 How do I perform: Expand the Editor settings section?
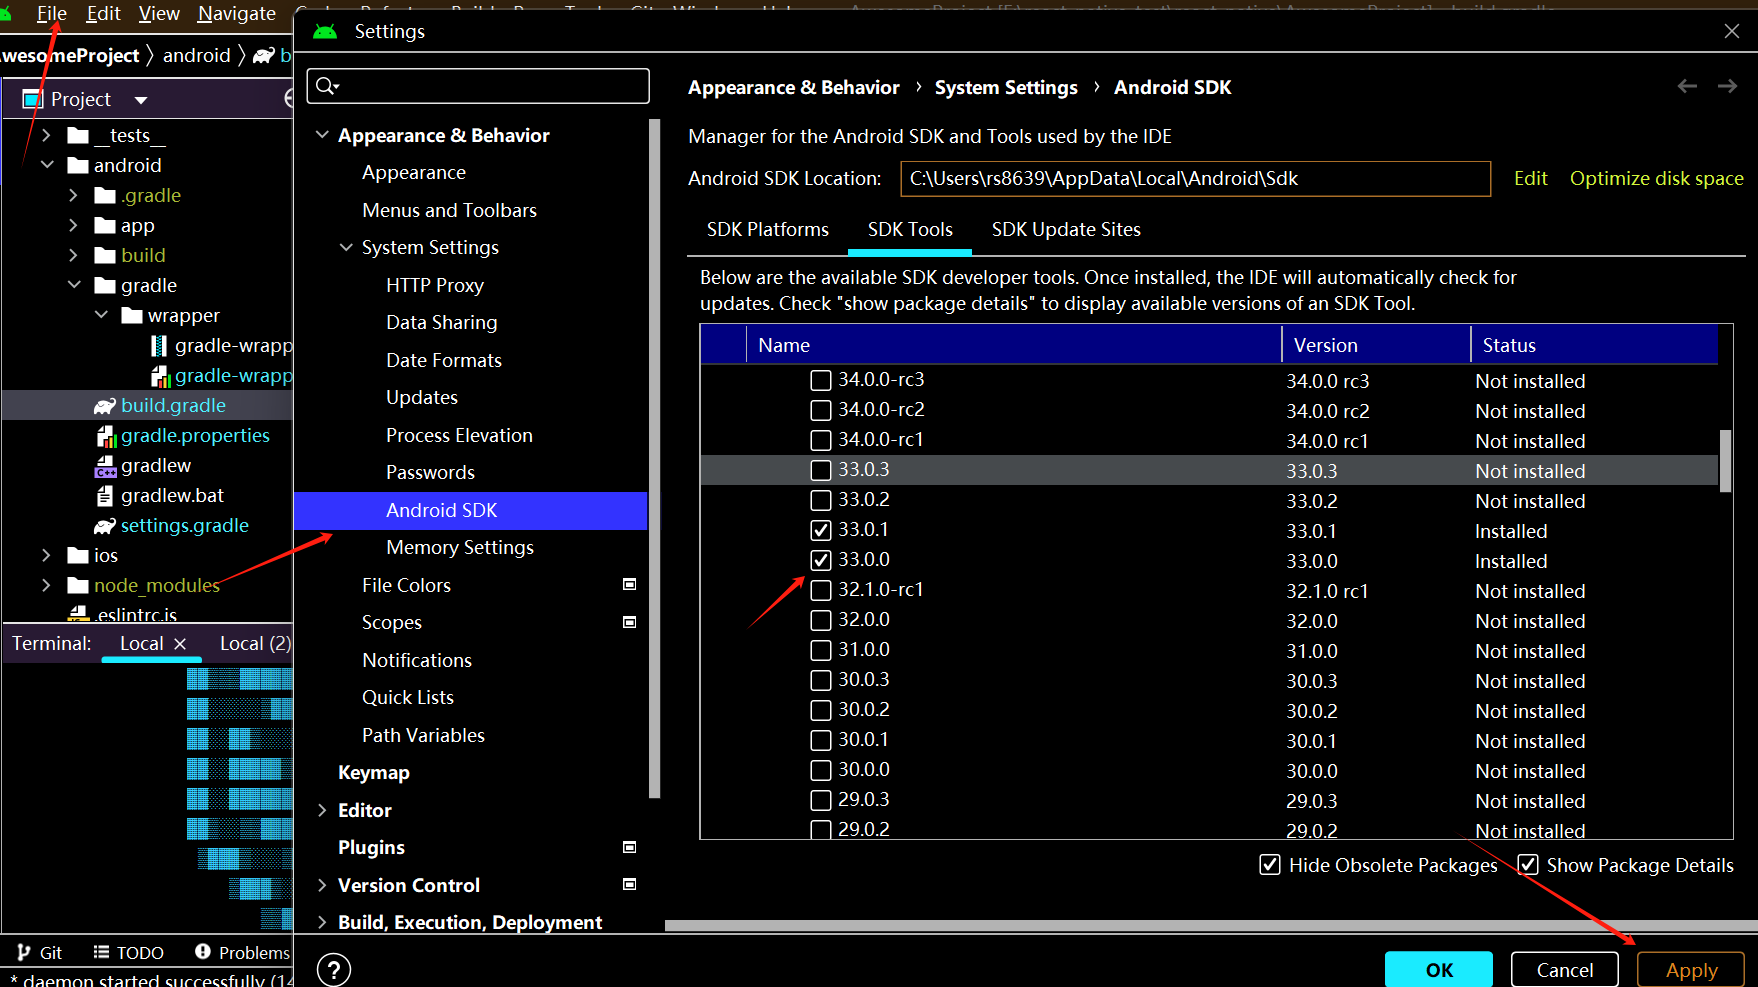[322, 810]
